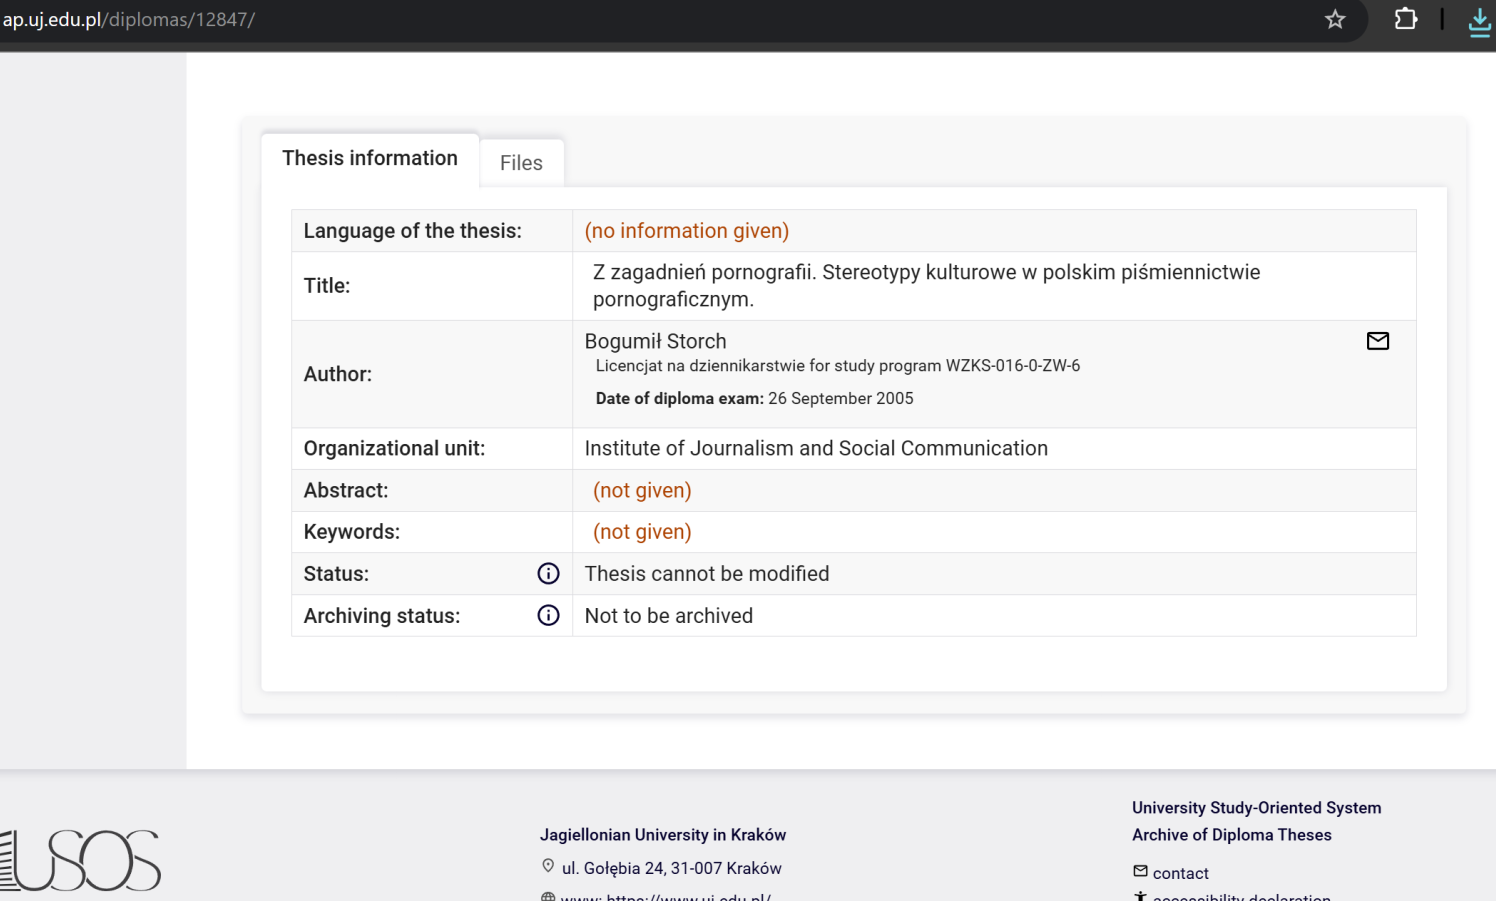Click the Bogumił Storch author name
This screenshot has height=901, width=1496.
tap(655, 342)
